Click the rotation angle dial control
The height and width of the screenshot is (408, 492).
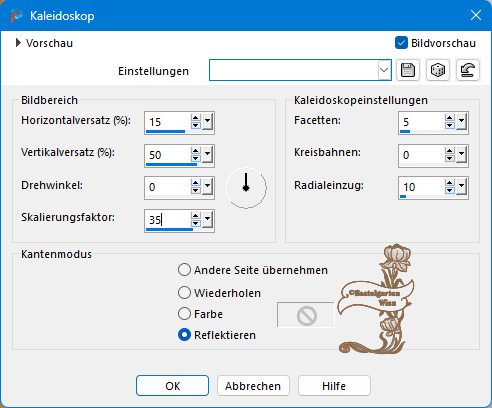[x=246, y=188]
